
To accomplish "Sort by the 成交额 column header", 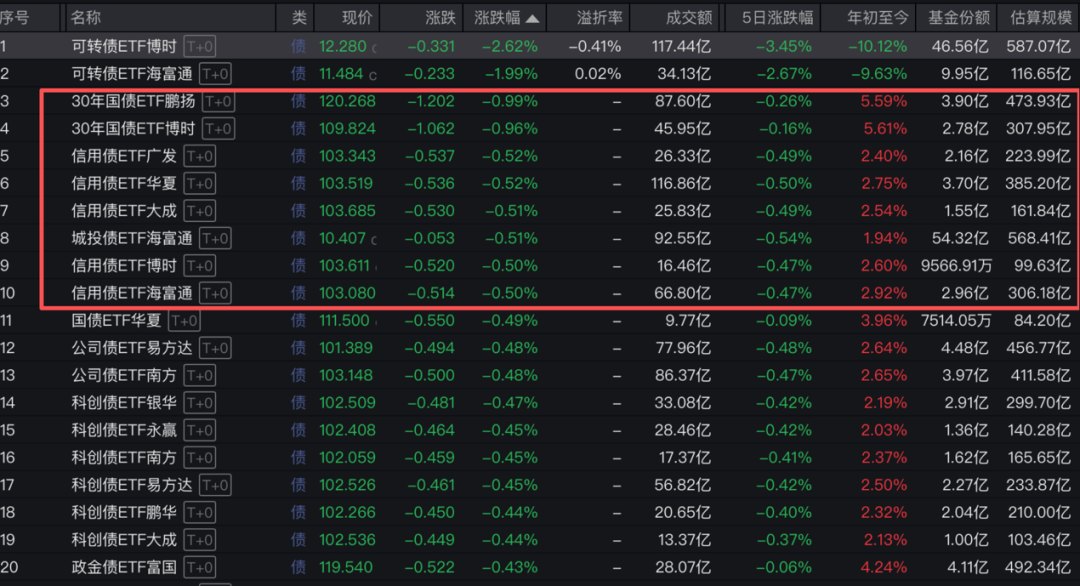I will [x=688, y=18].
